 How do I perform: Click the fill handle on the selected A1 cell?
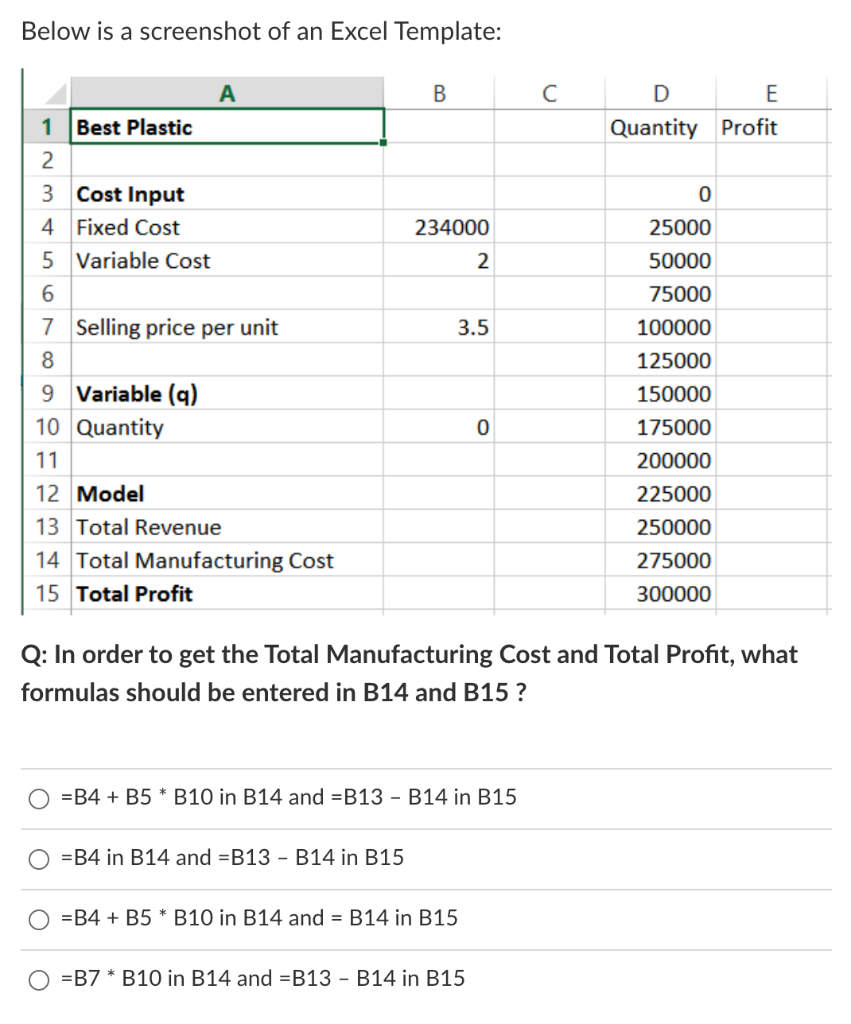click(382, 144)
